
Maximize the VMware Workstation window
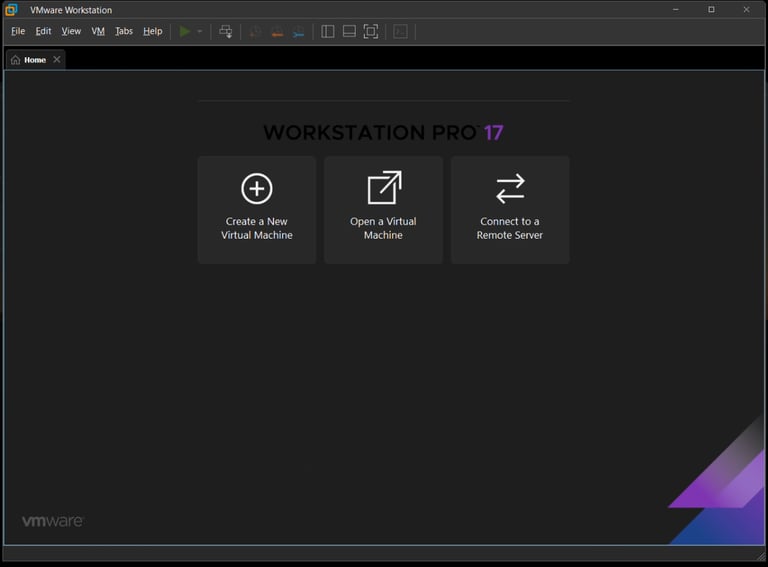tap(711, 9)
